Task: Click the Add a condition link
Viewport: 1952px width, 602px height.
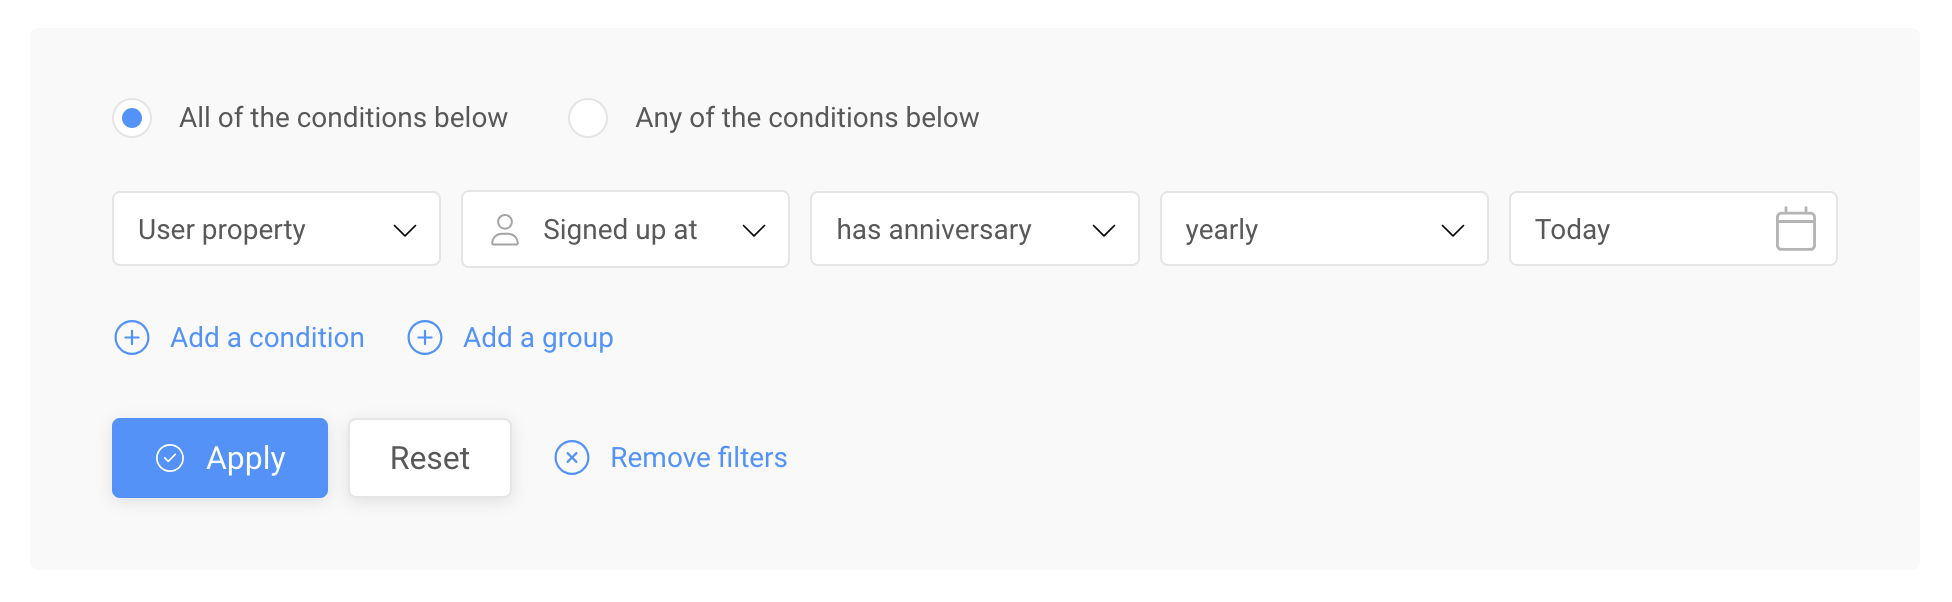Action: point(267,338)
